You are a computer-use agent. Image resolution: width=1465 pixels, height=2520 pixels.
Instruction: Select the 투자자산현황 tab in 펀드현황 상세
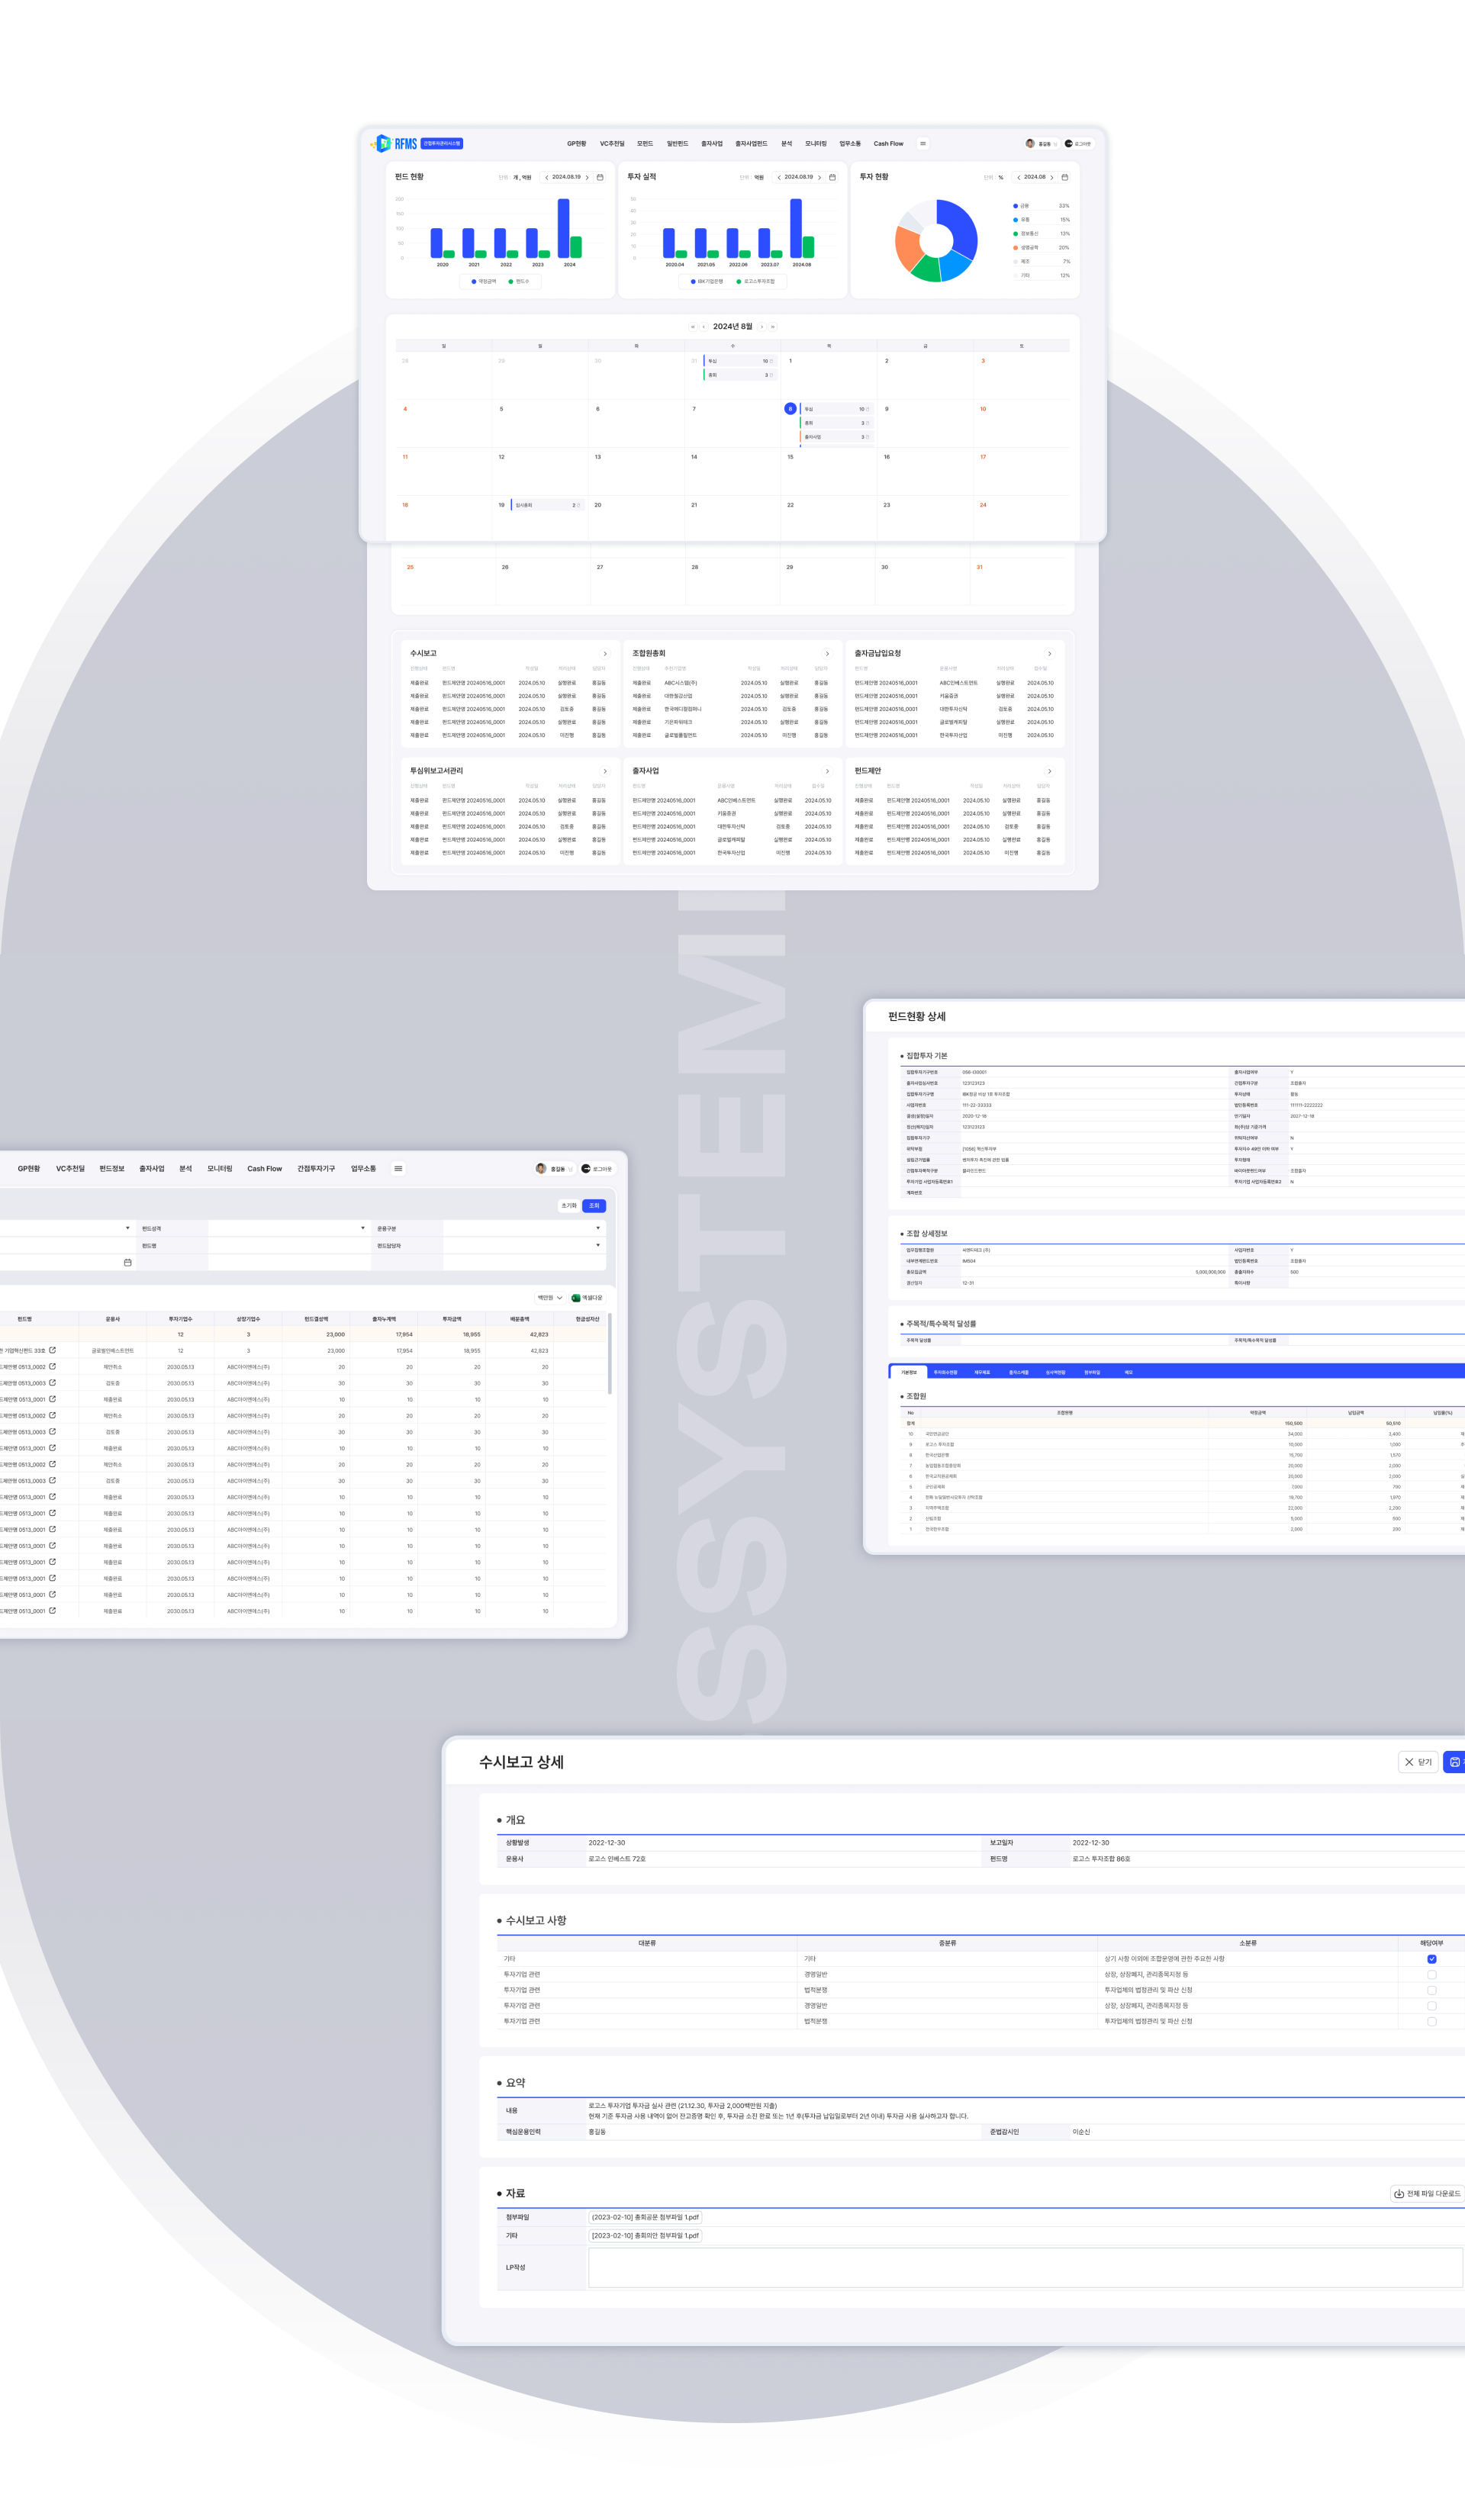945,1372
